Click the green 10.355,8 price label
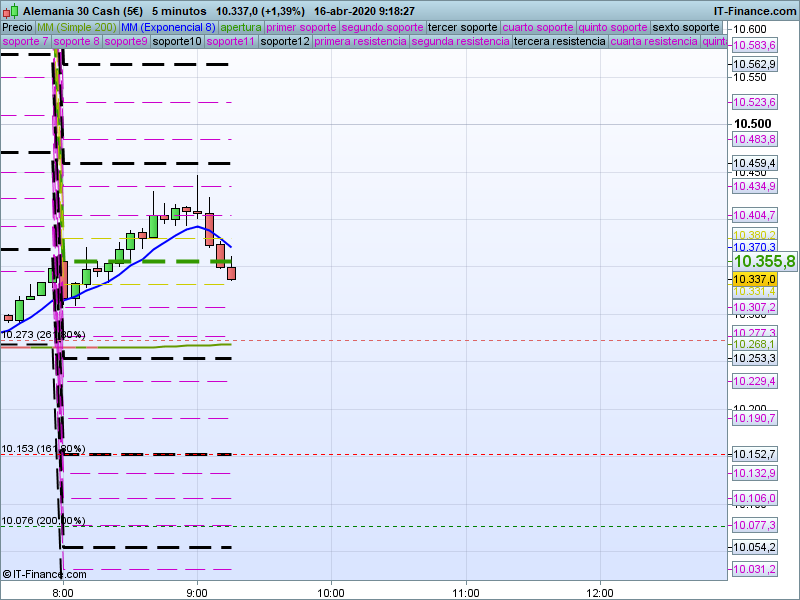Image resolution: width=800 pixels, height=600 pixels. 763,261
